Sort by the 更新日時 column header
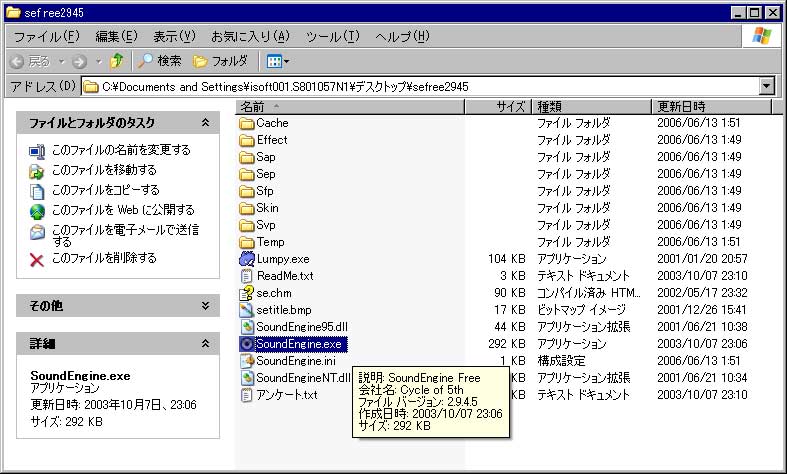This screenshot has height=474, width=787. (711, 106)
